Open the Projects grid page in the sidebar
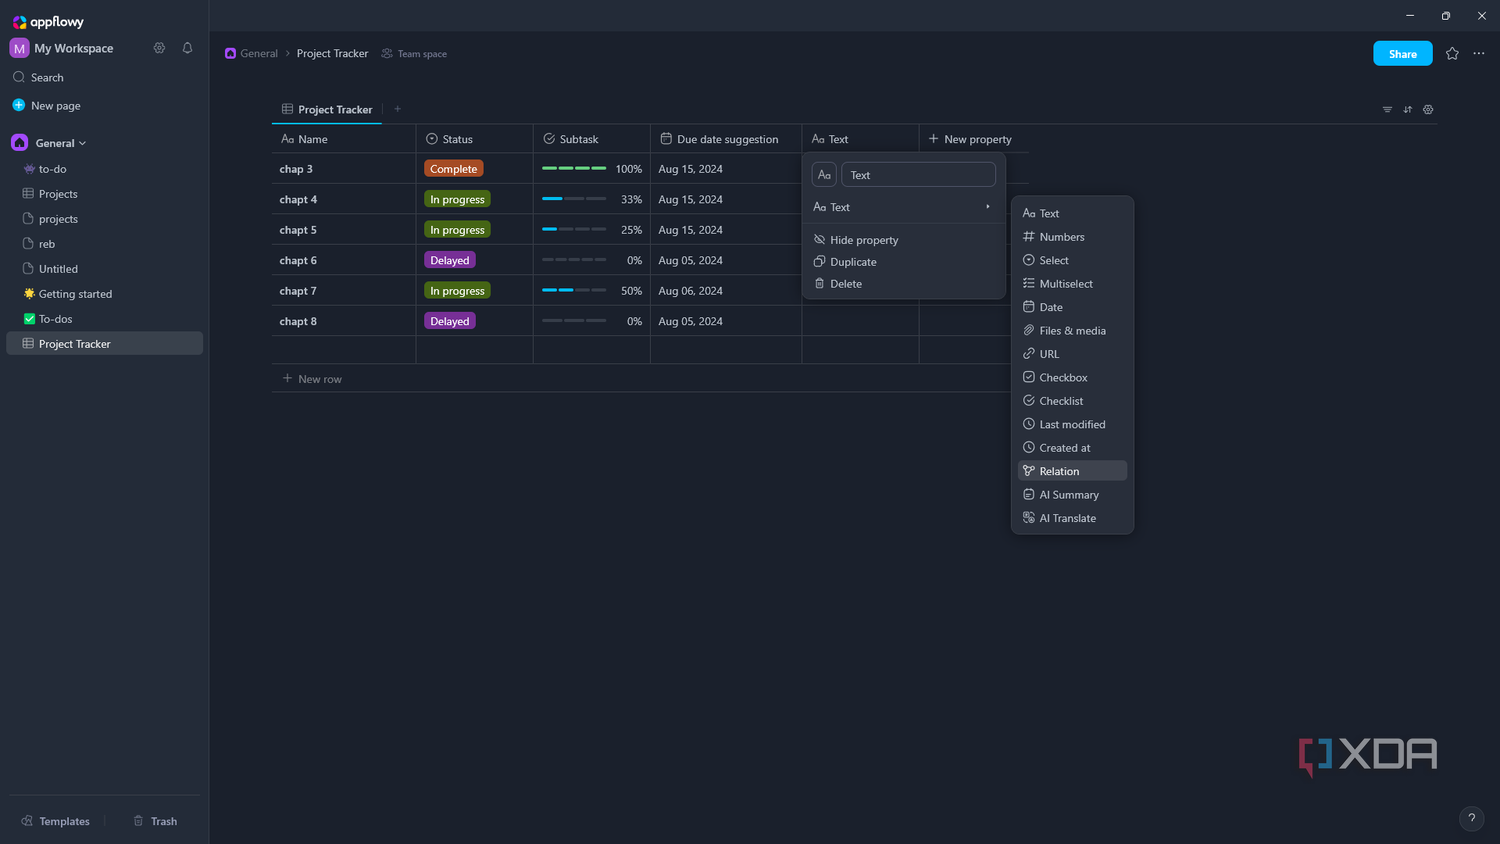 [105, 194]
